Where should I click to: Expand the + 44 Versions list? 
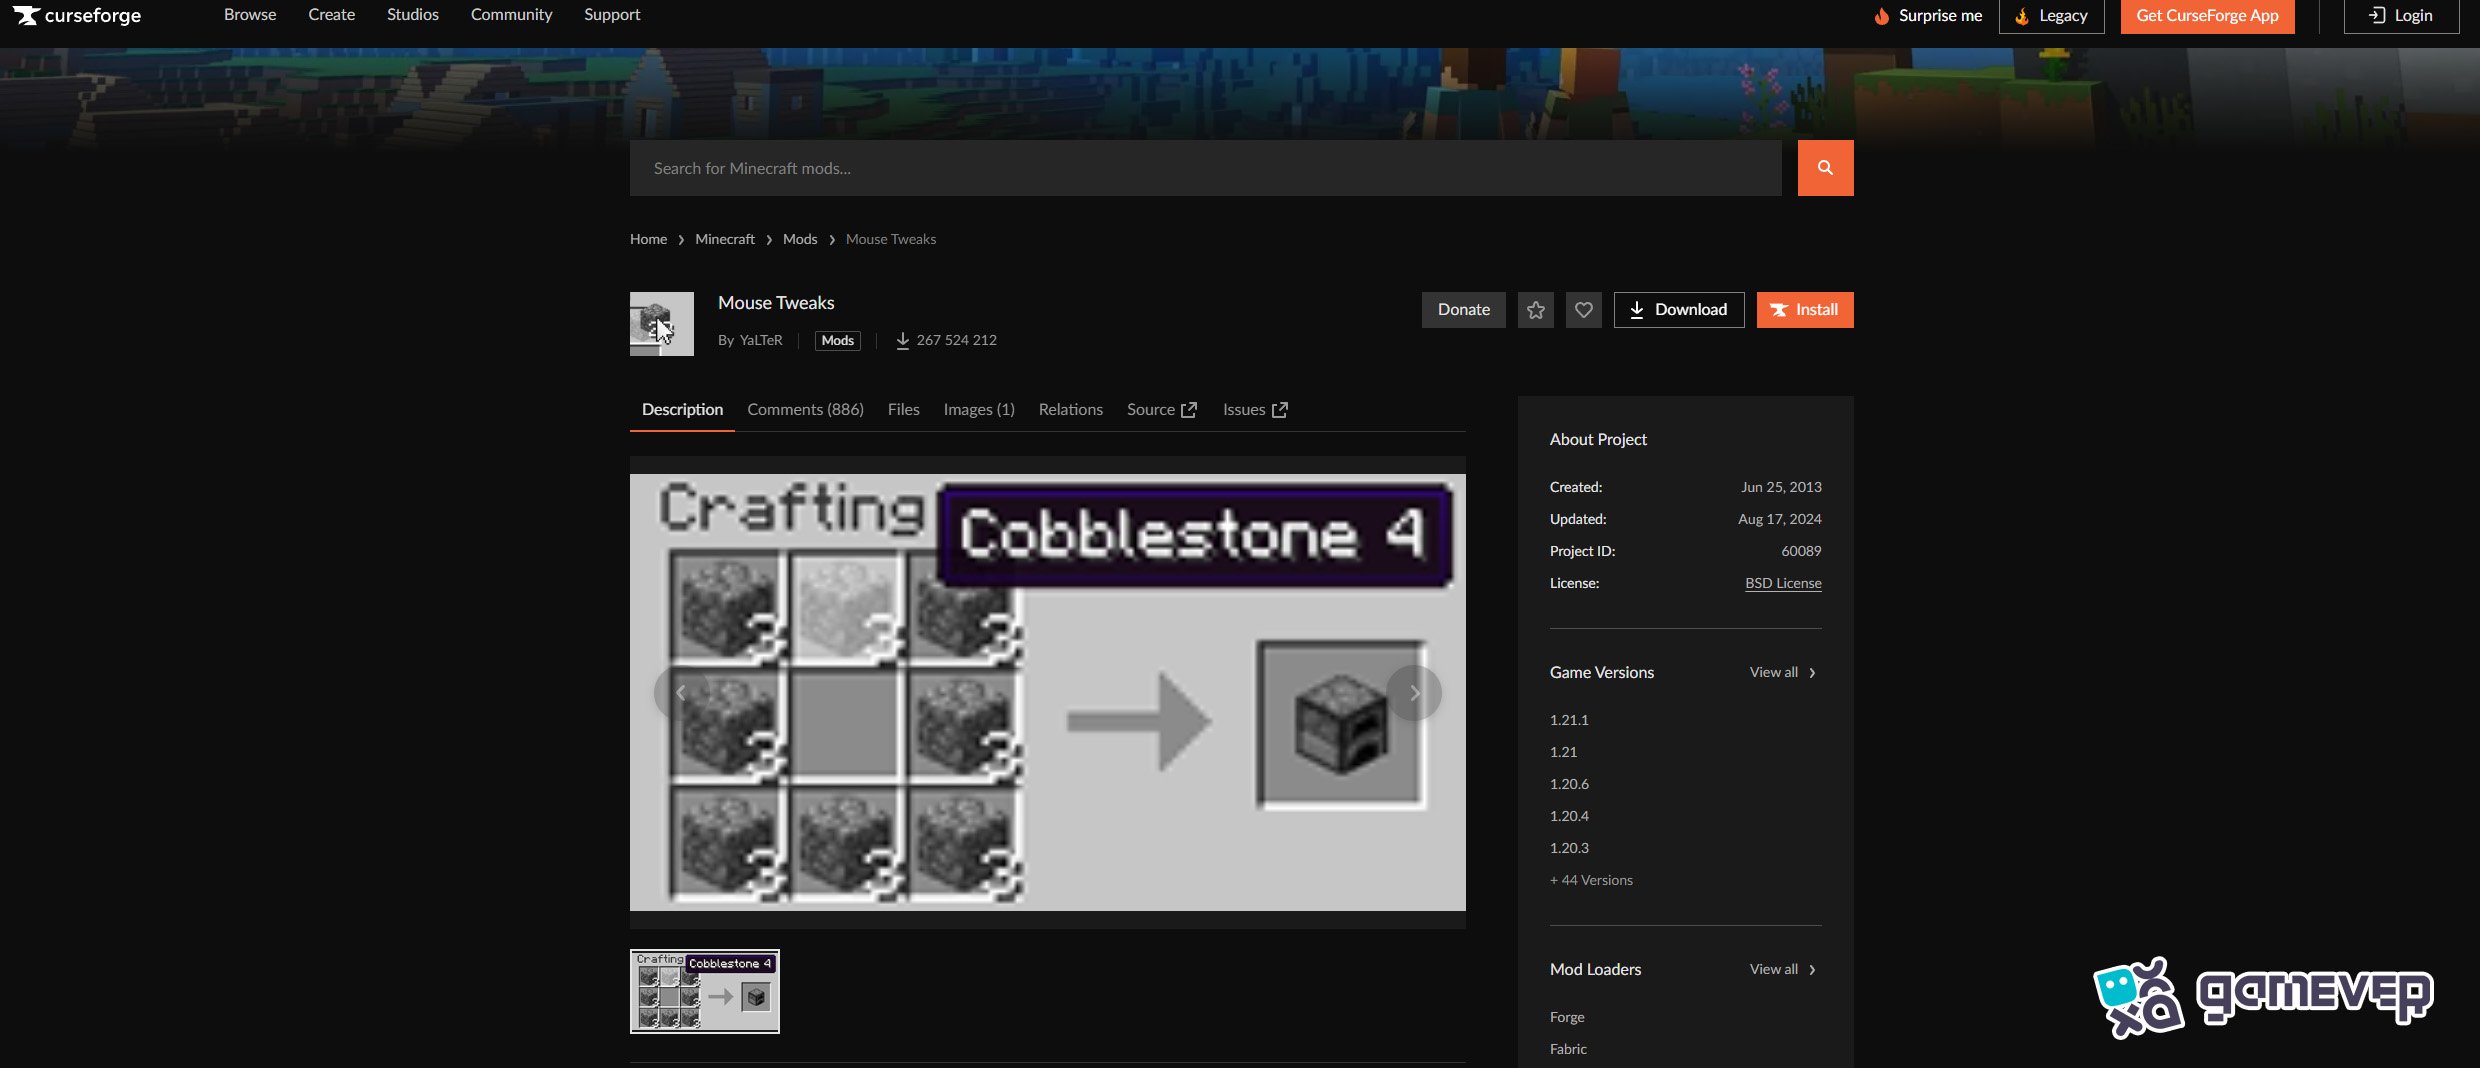1591,880
